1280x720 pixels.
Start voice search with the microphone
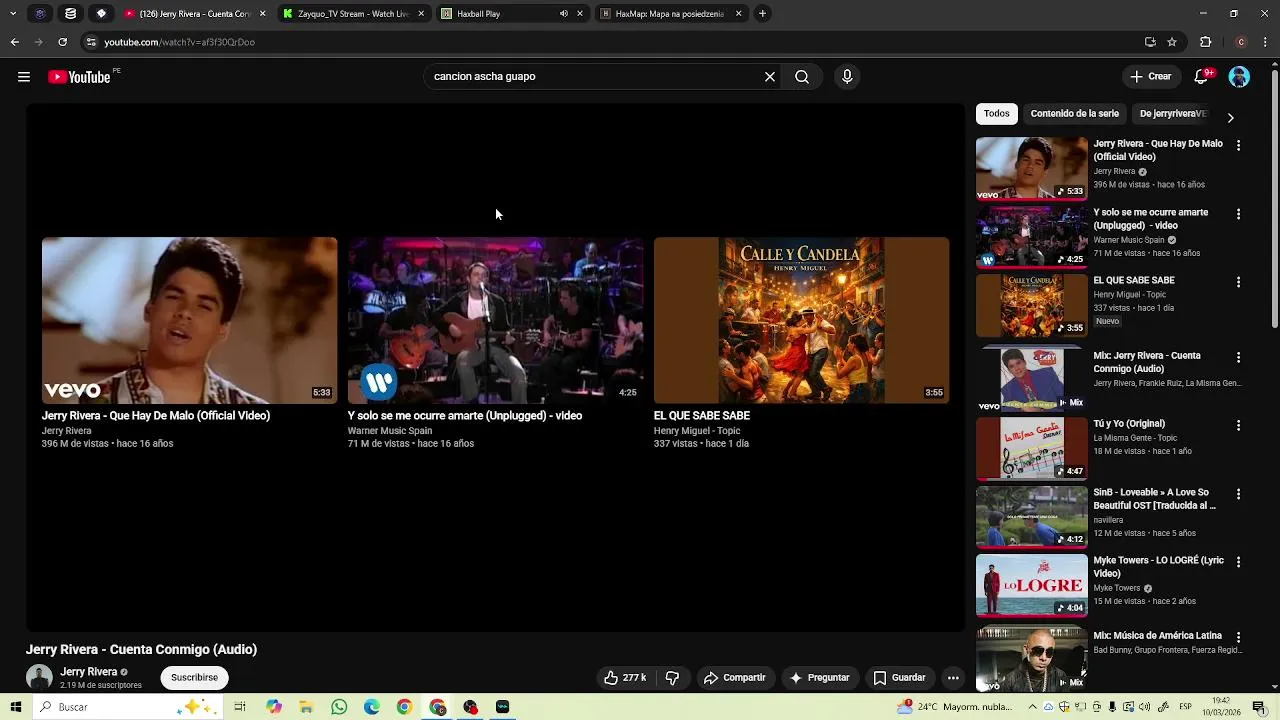click(x=847, y=77)
